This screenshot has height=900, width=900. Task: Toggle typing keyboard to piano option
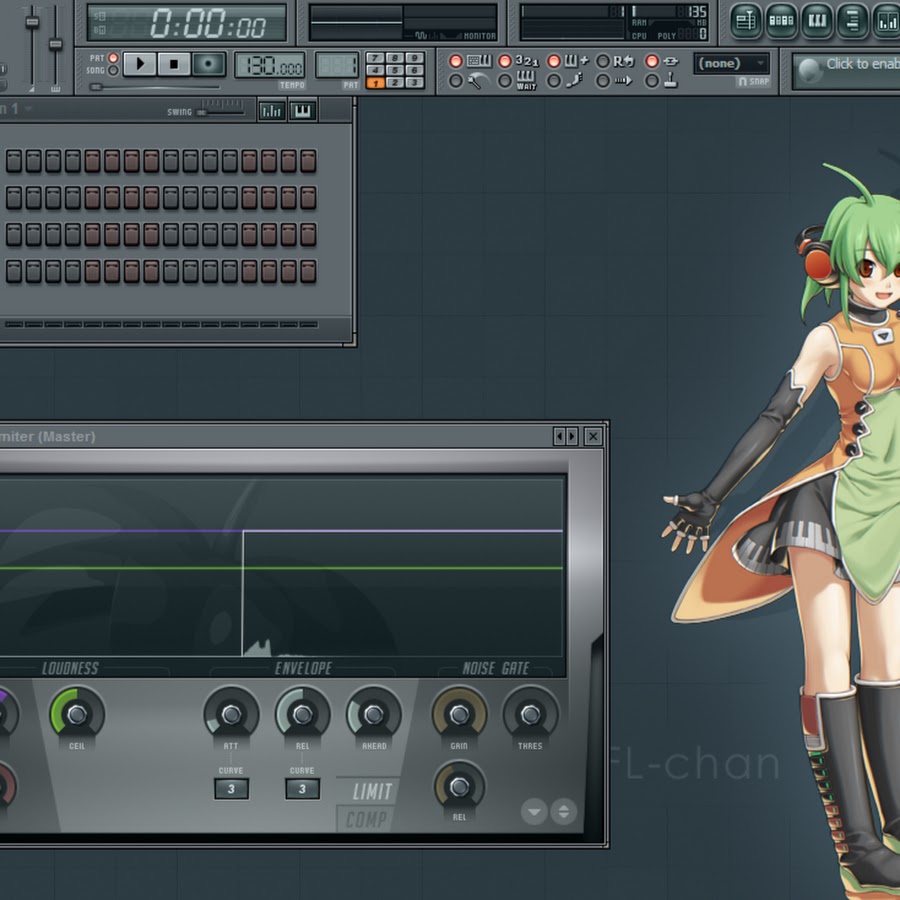(456, 61)
